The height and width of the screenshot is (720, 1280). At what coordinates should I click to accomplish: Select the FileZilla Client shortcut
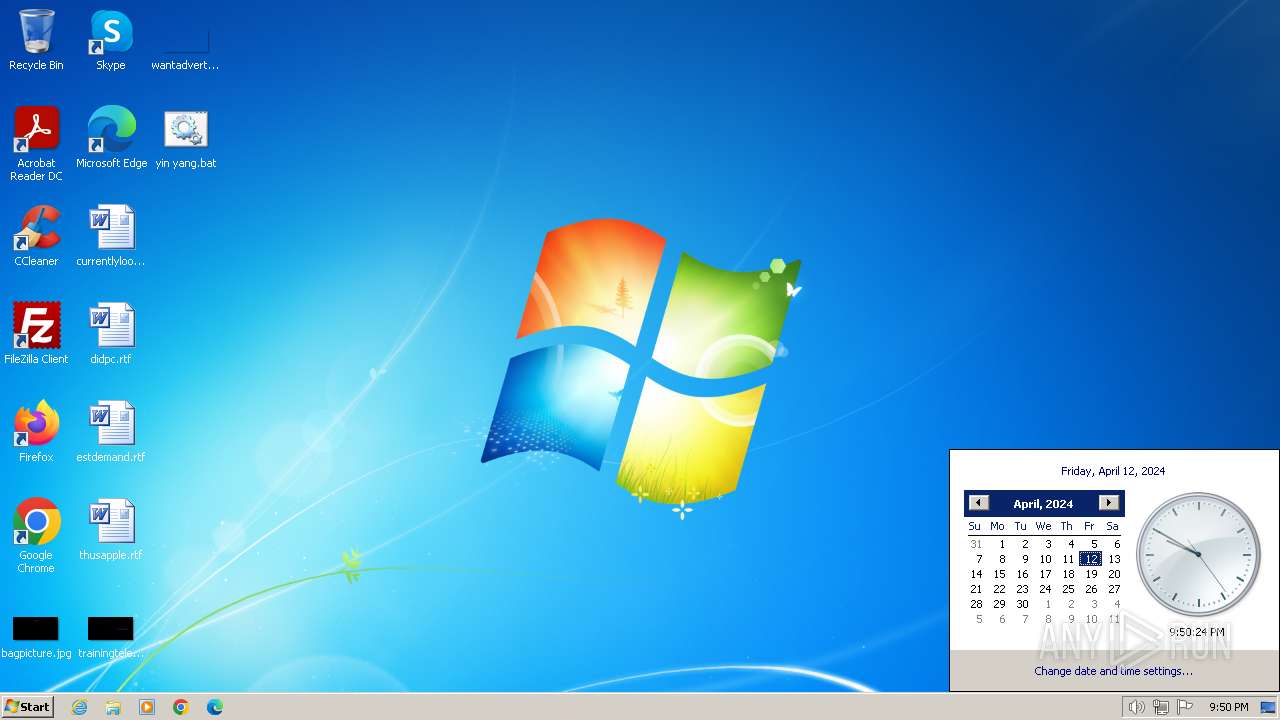(x=36, y=333)
